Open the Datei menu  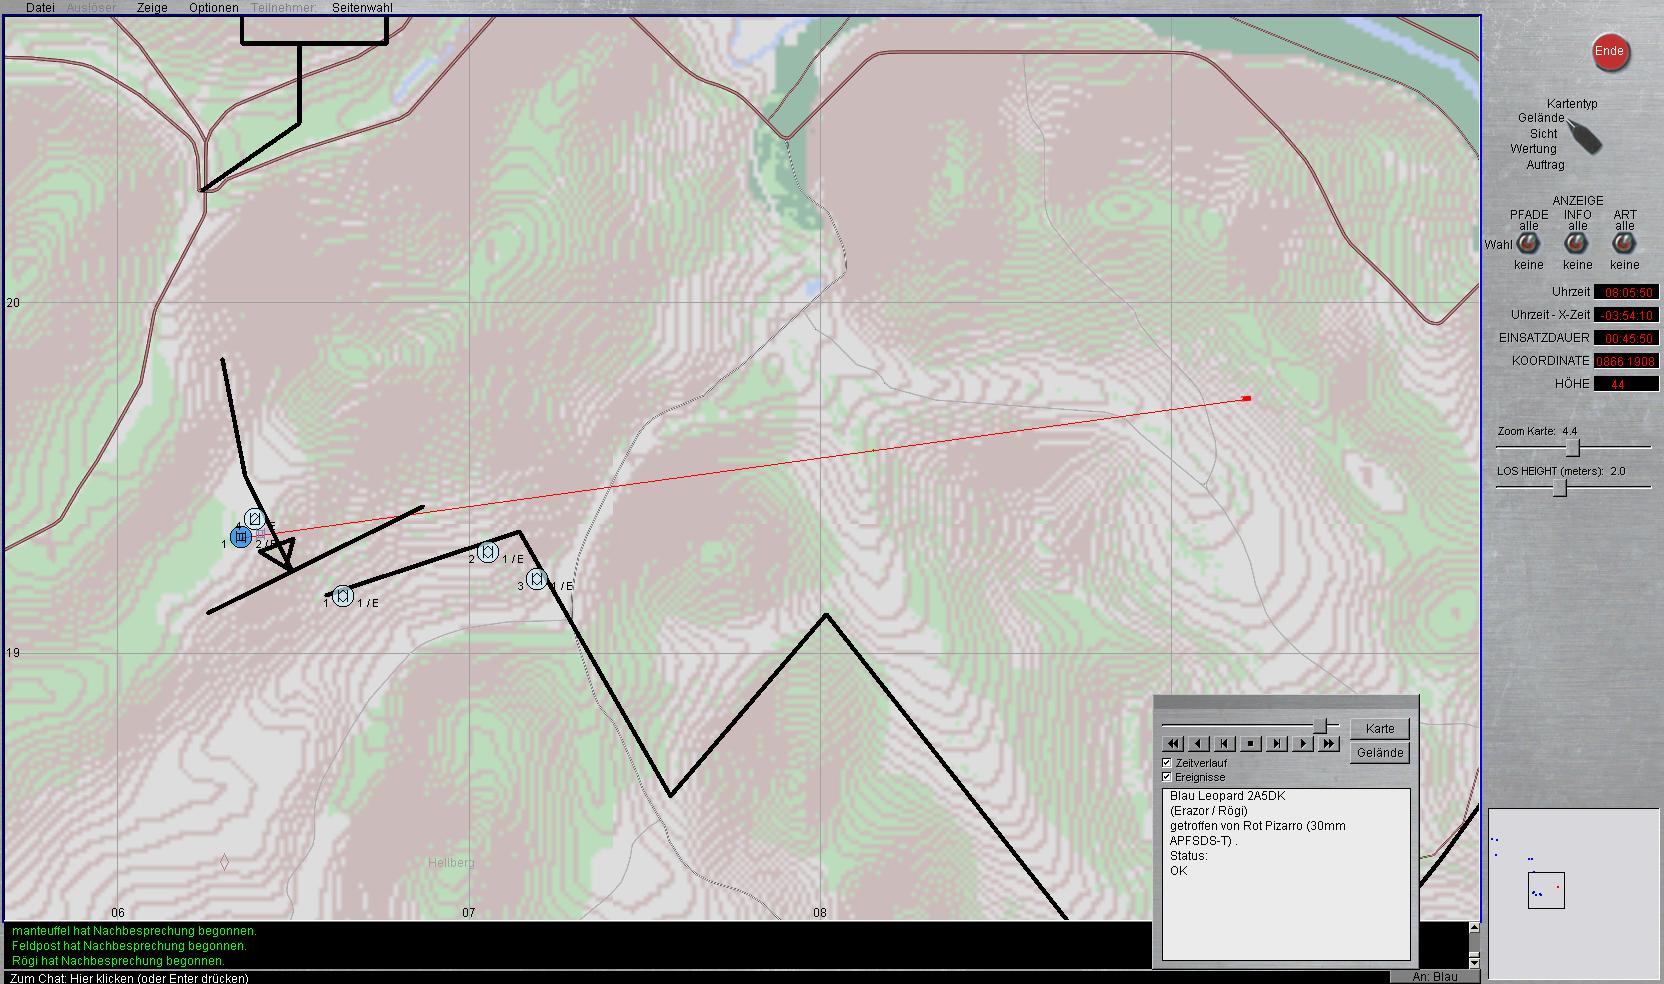(40, 8)
